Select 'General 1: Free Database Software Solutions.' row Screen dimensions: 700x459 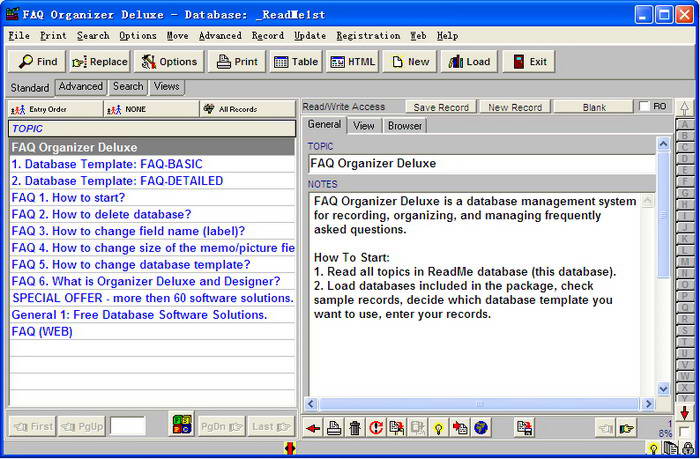(152, 315)
